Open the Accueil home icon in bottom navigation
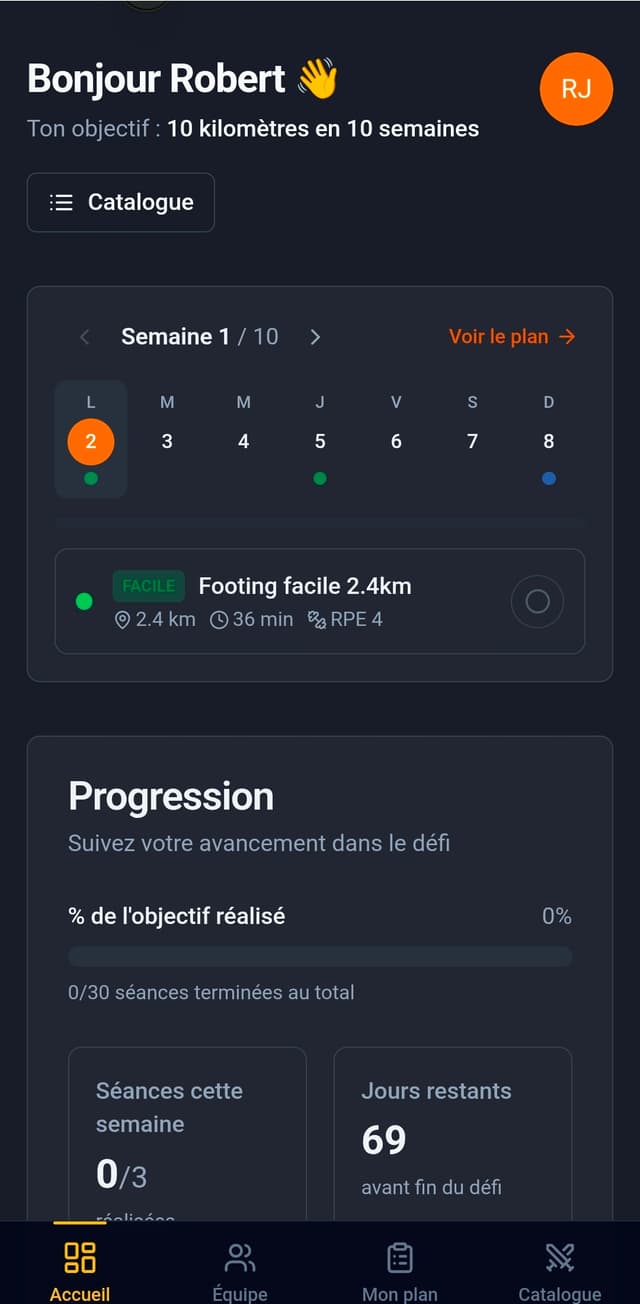 80,1257
